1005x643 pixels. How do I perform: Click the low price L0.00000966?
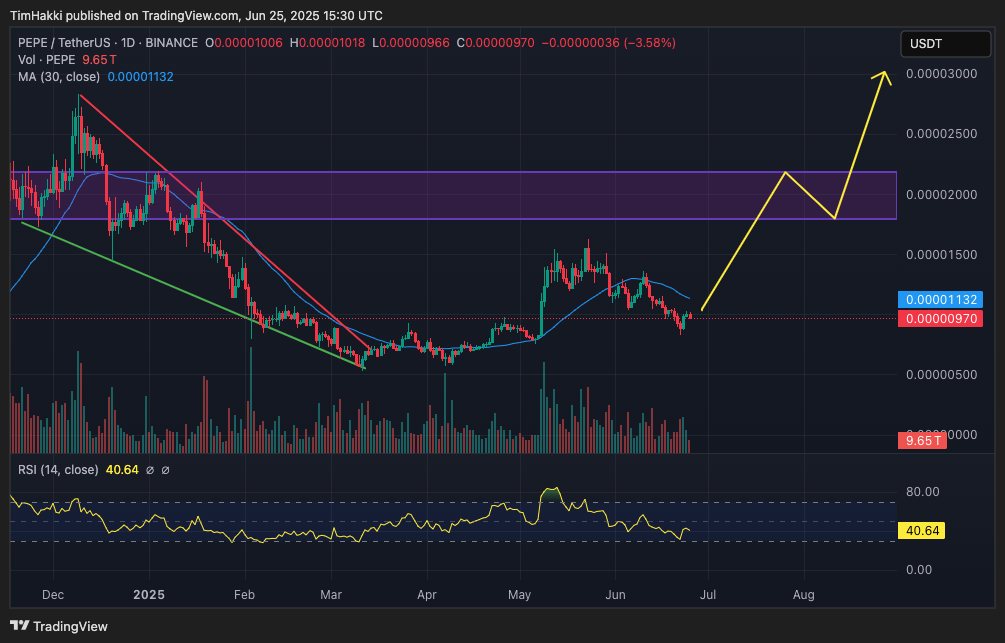click(410, 43)
